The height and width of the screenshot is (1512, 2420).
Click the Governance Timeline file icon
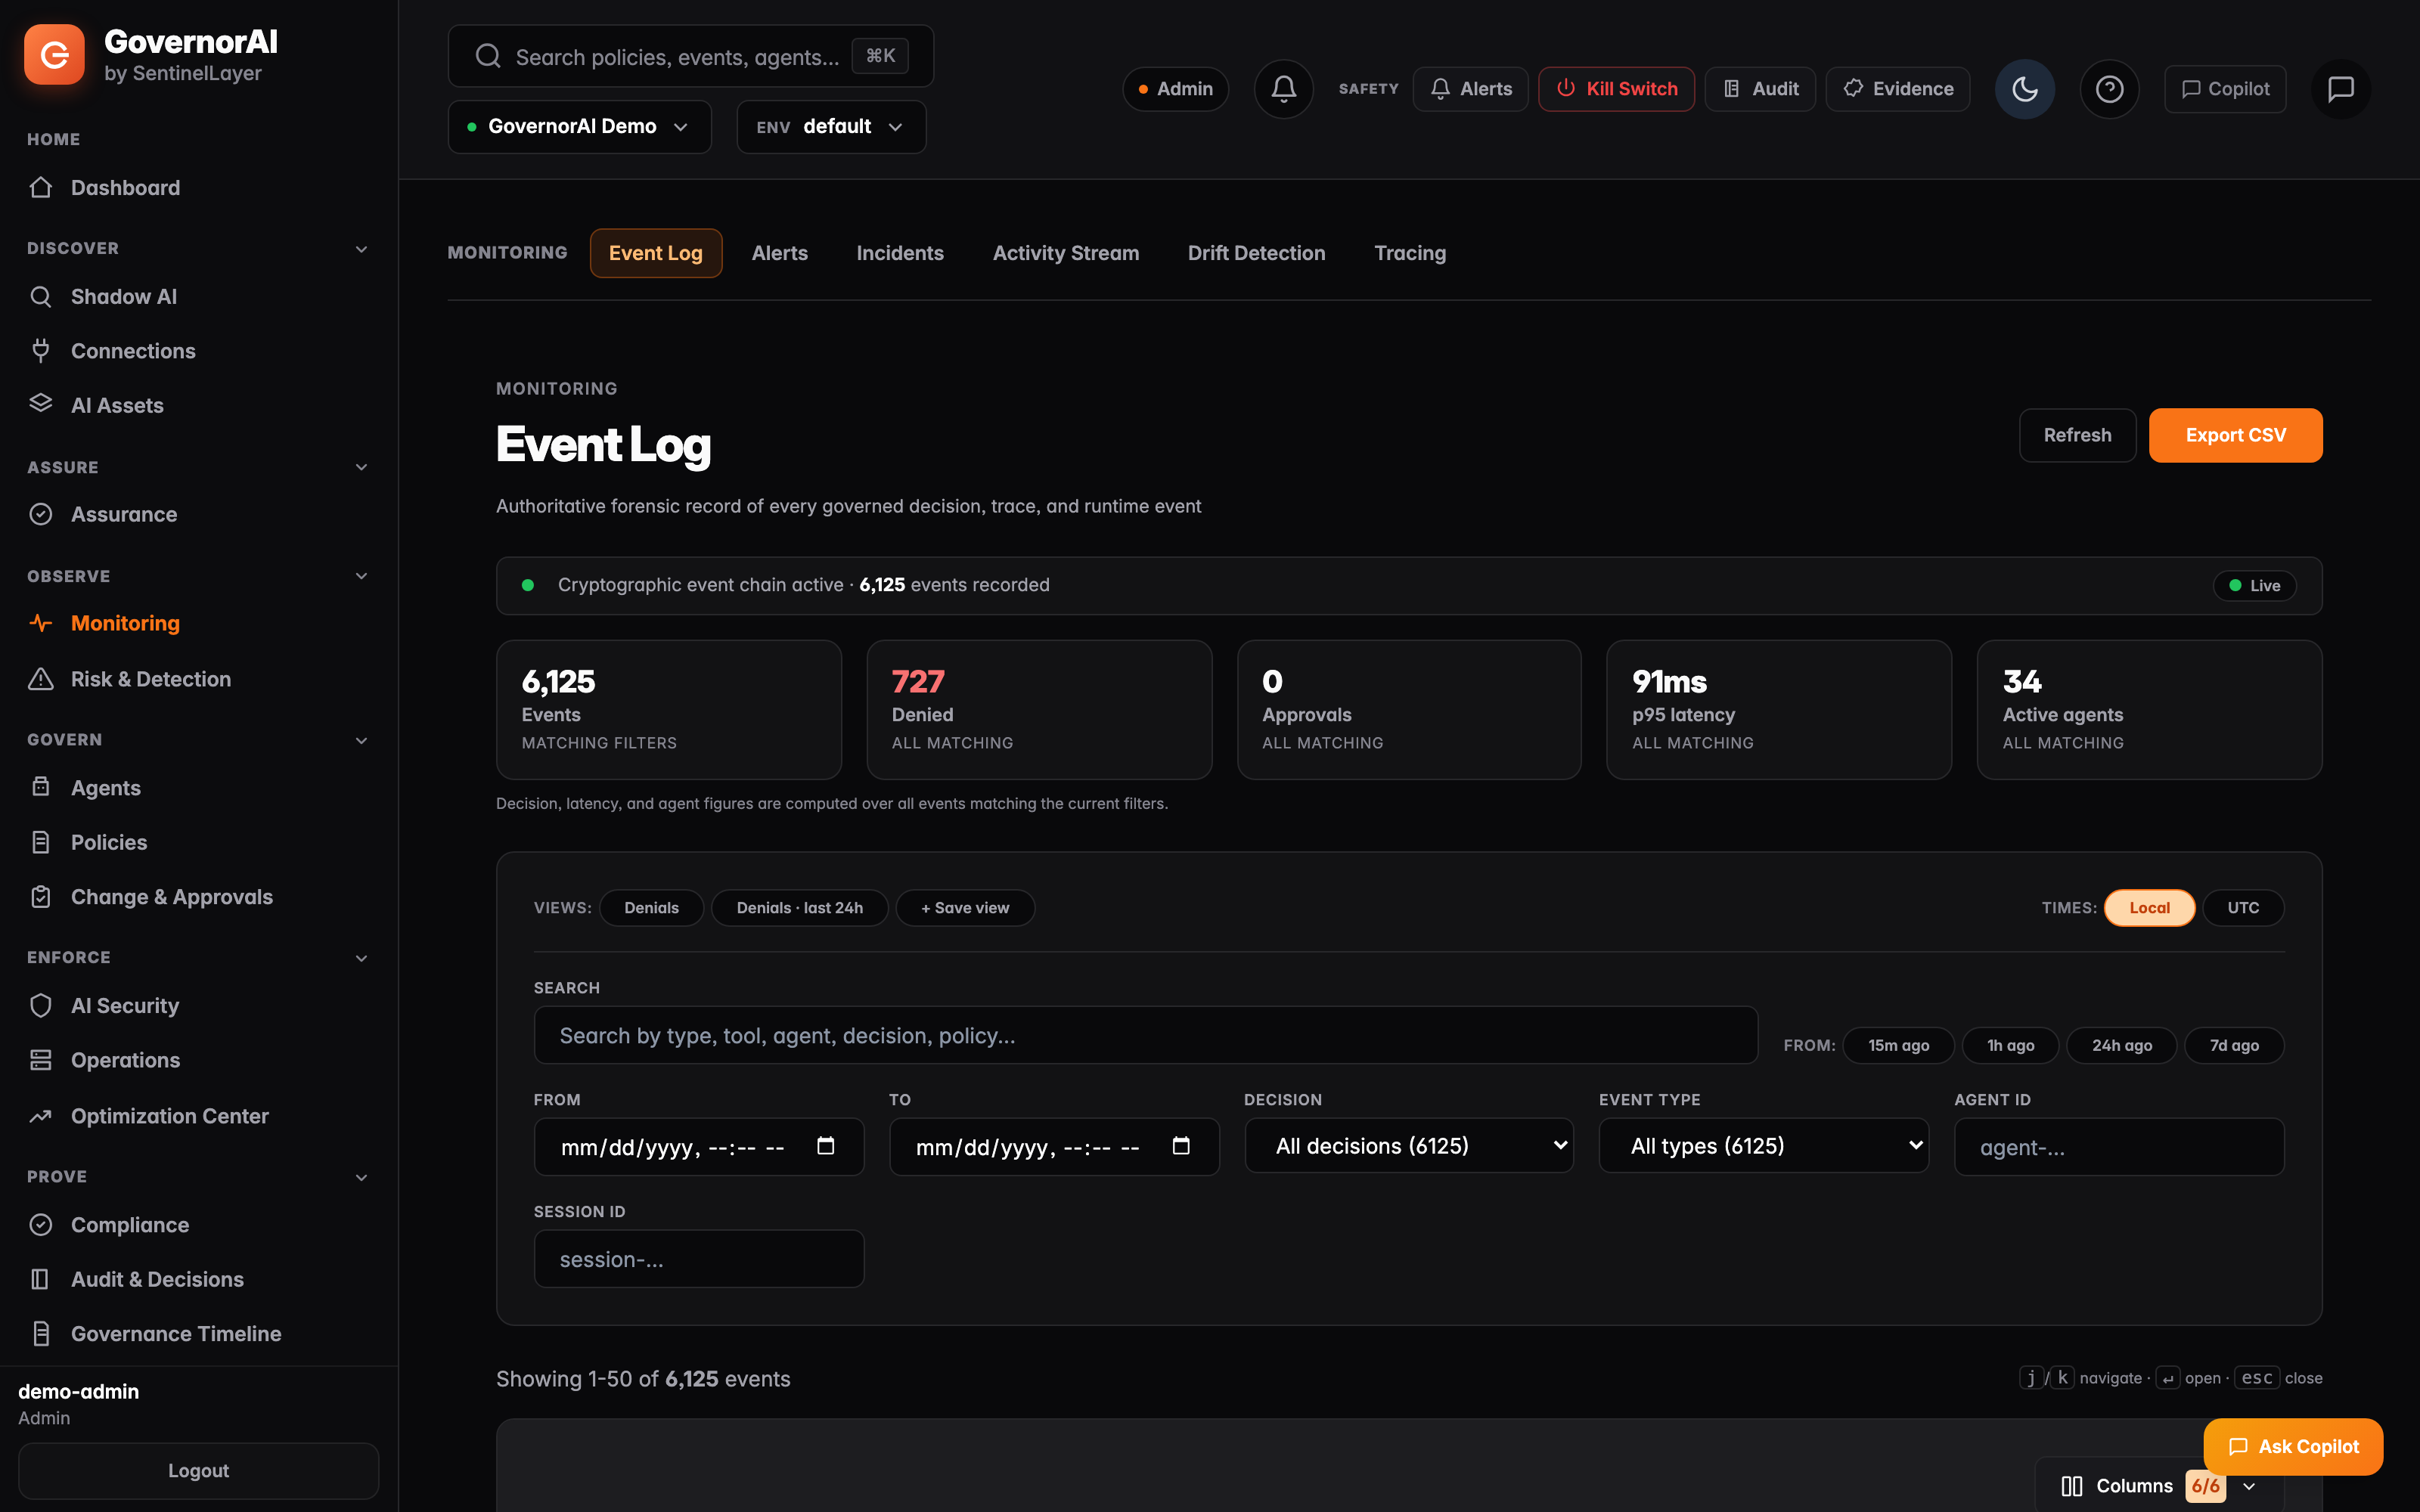(41, 1333)
